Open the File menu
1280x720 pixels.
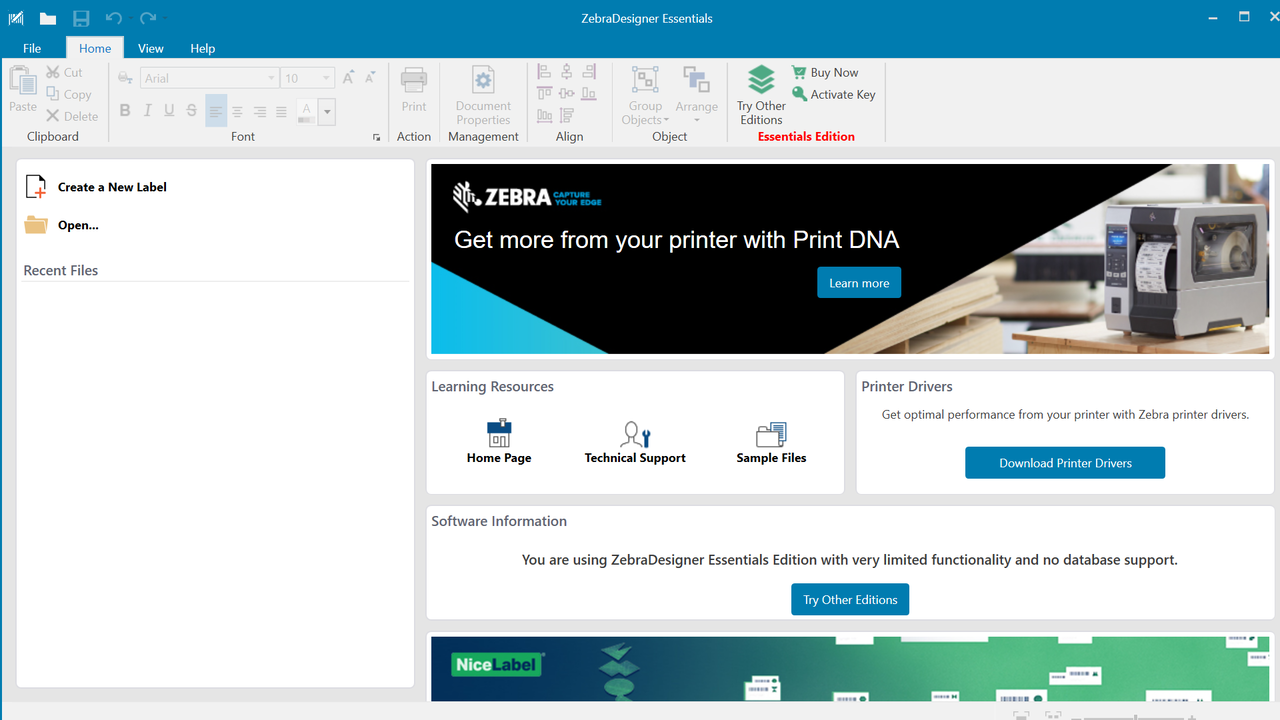(x=32, y=48)
